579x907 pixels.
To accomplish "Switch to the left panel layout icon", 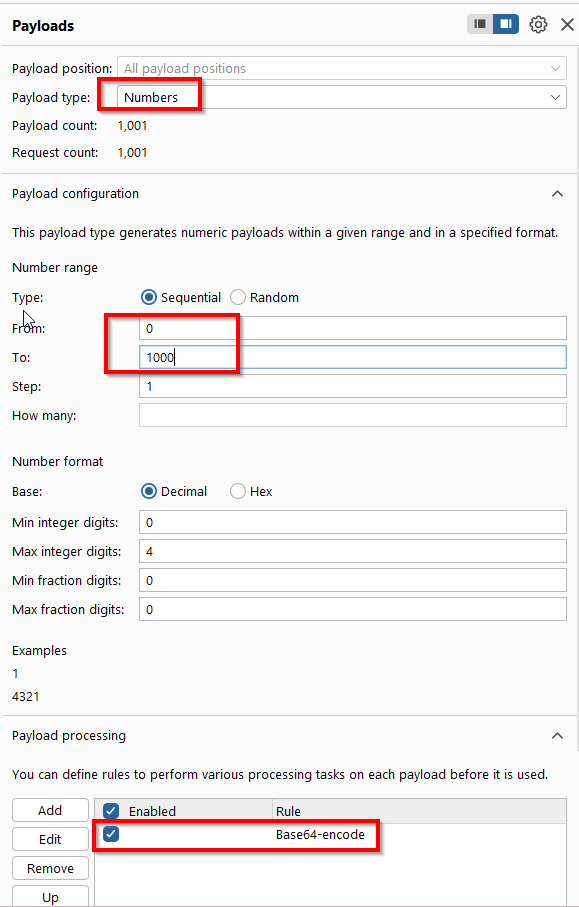I will tap(480, 24).
